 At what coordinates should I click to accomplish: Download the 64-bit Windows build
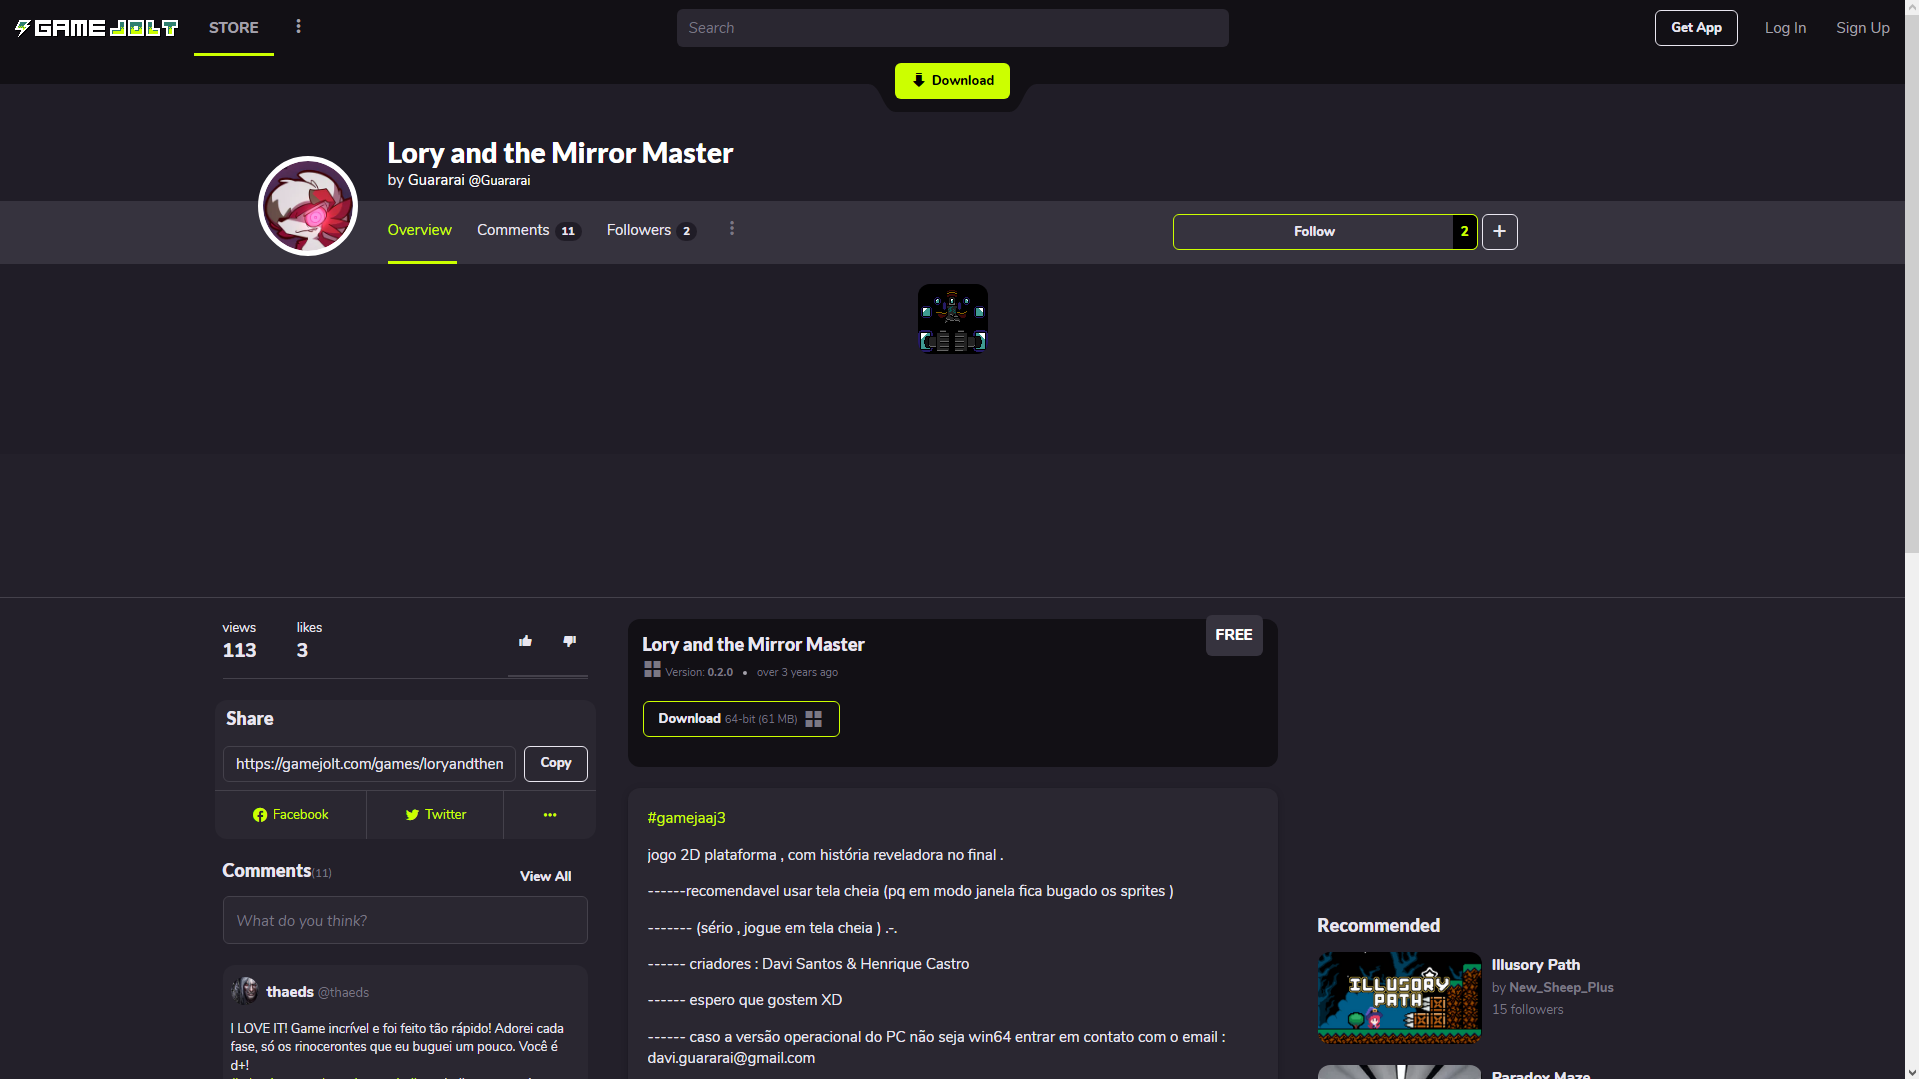(740, 719)
